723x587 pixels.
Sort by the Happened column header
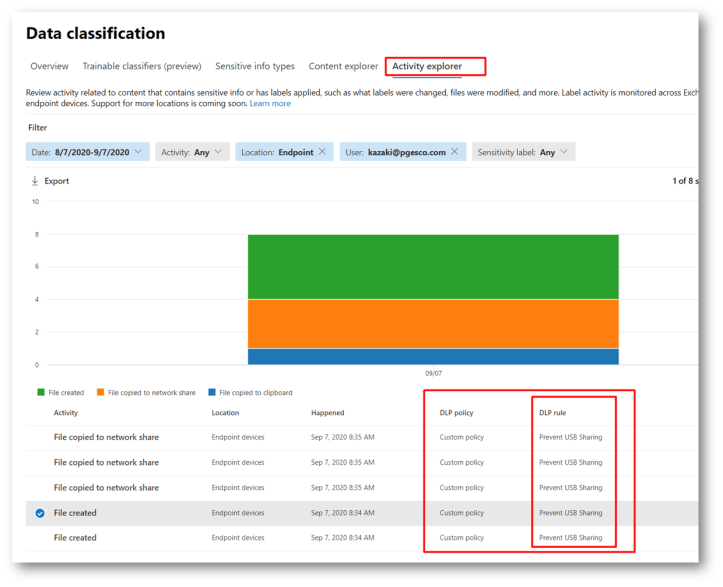(x=327, y=413)
